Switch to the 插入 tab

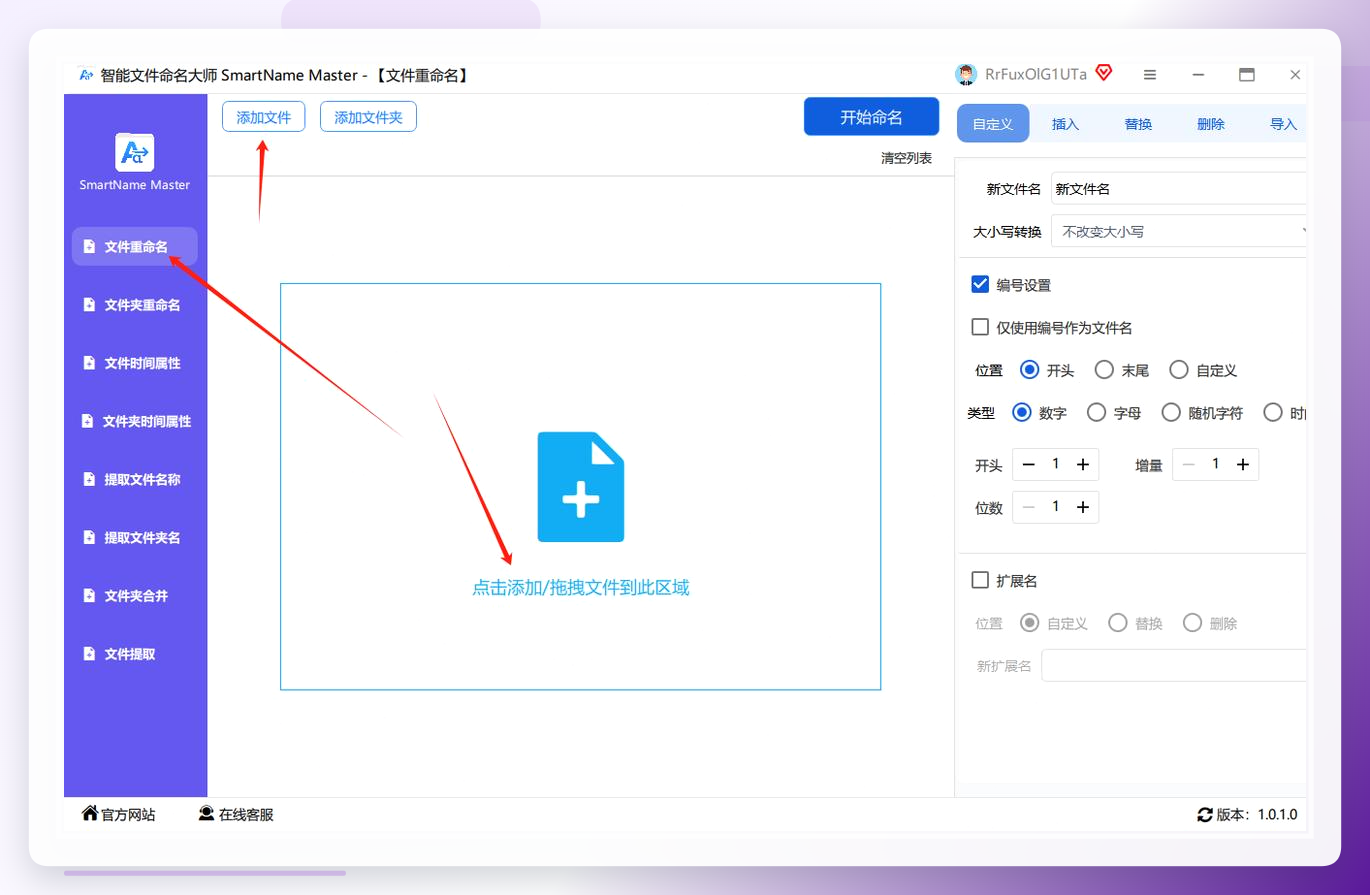click(1065, 124)
